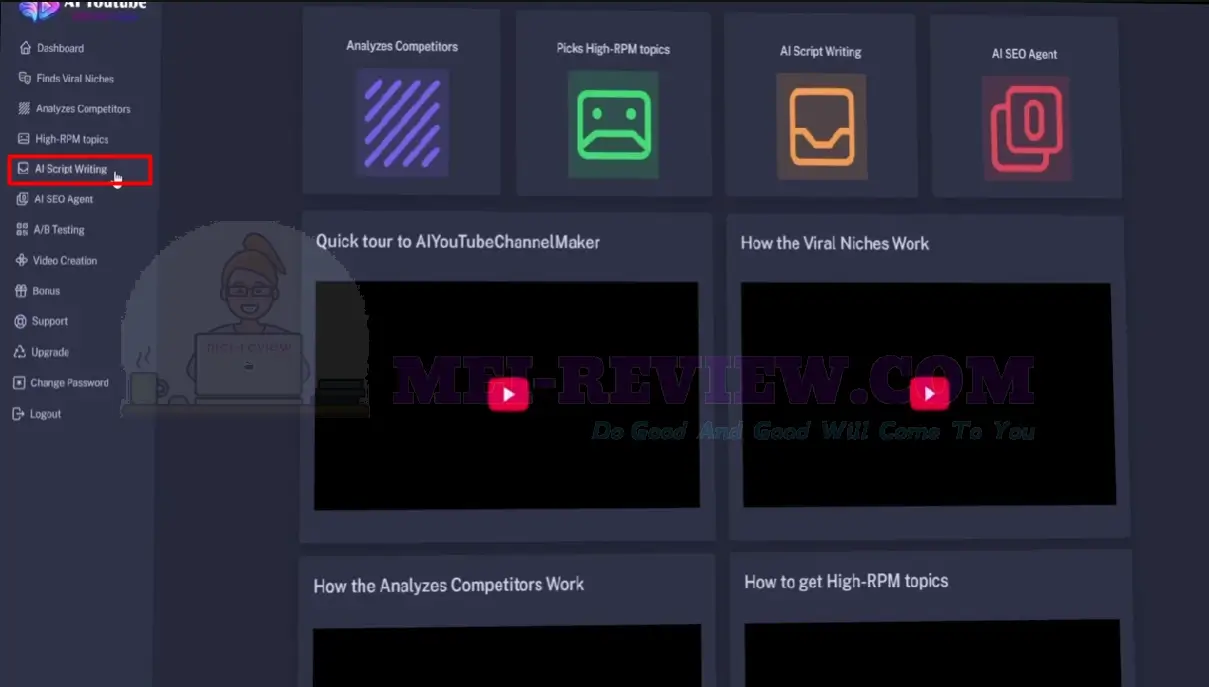Open the How to get High-RPM topics video thumbnail
Screen dimensions: 1209x687
[932, 653]
